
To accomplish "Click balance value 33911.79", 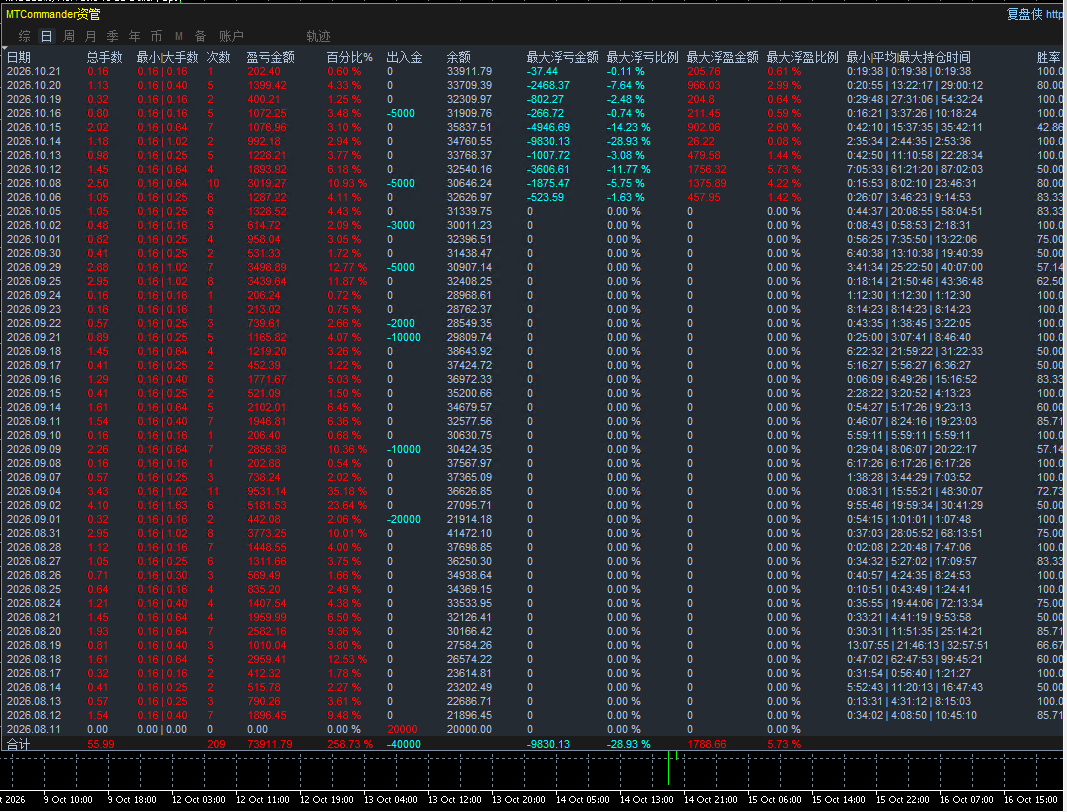I will (x=470, y=71).
